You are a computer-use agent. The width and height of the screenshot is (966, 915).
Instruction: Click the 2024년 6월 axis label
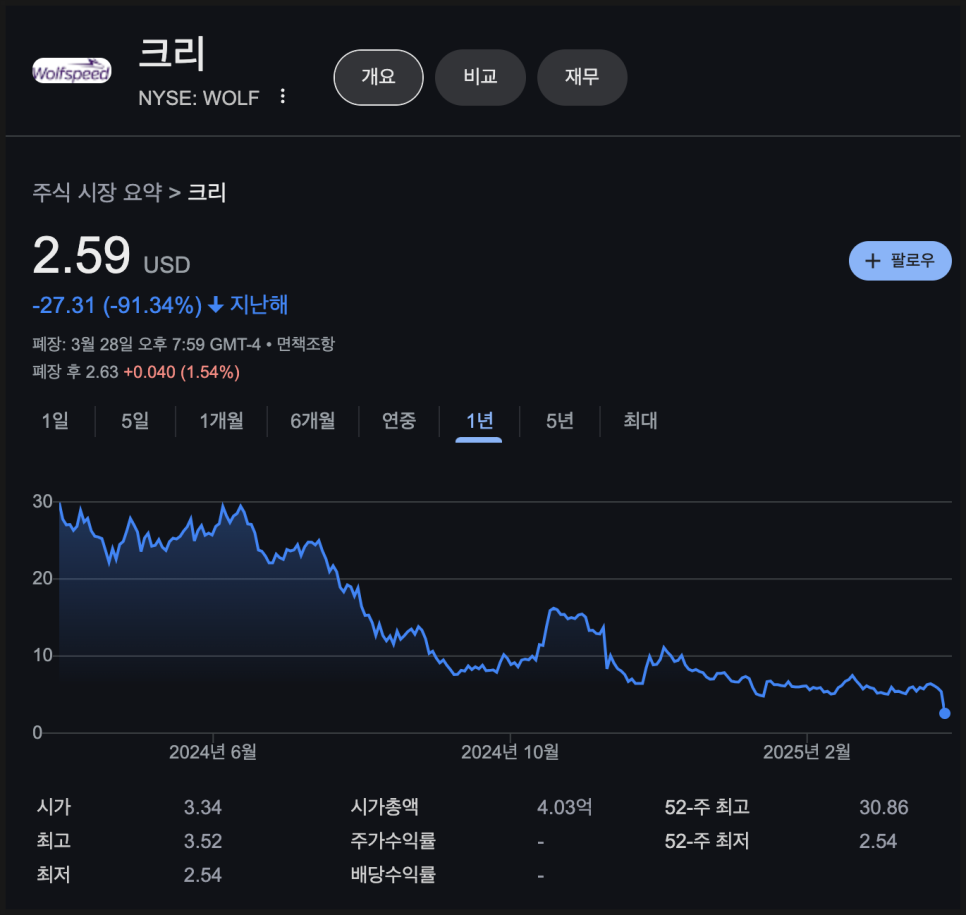(213, 752)
